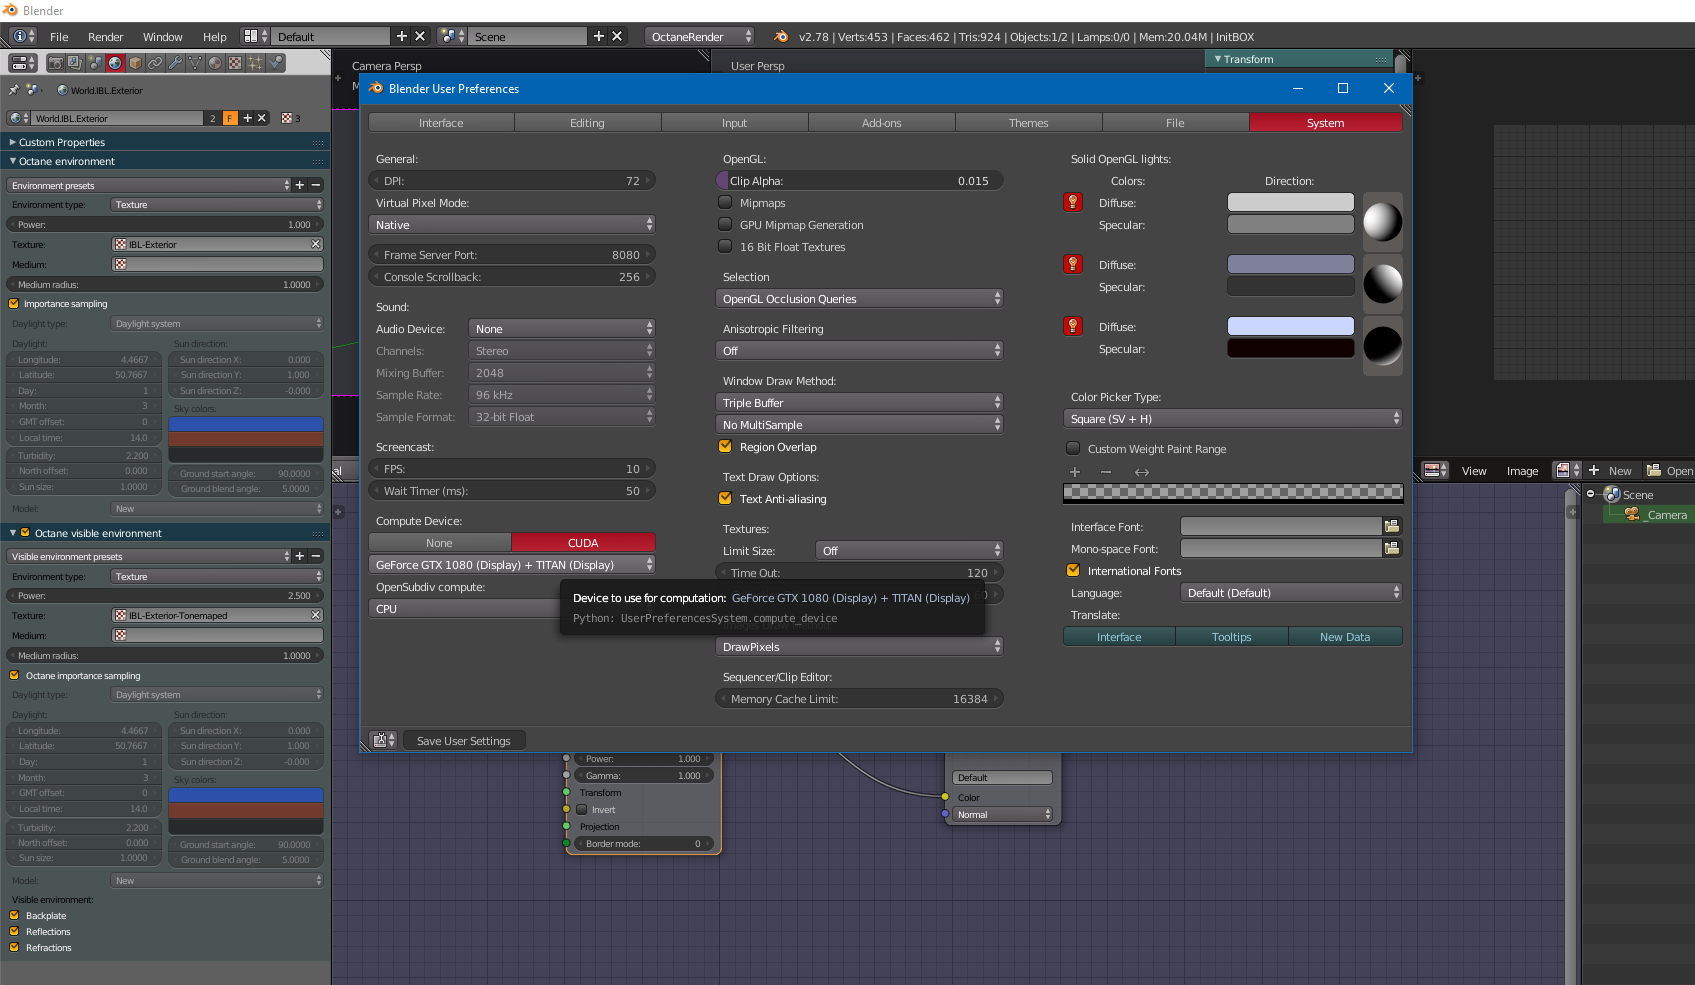Switch to the Editing preferences tab
1695x985 pixels.
587,123
